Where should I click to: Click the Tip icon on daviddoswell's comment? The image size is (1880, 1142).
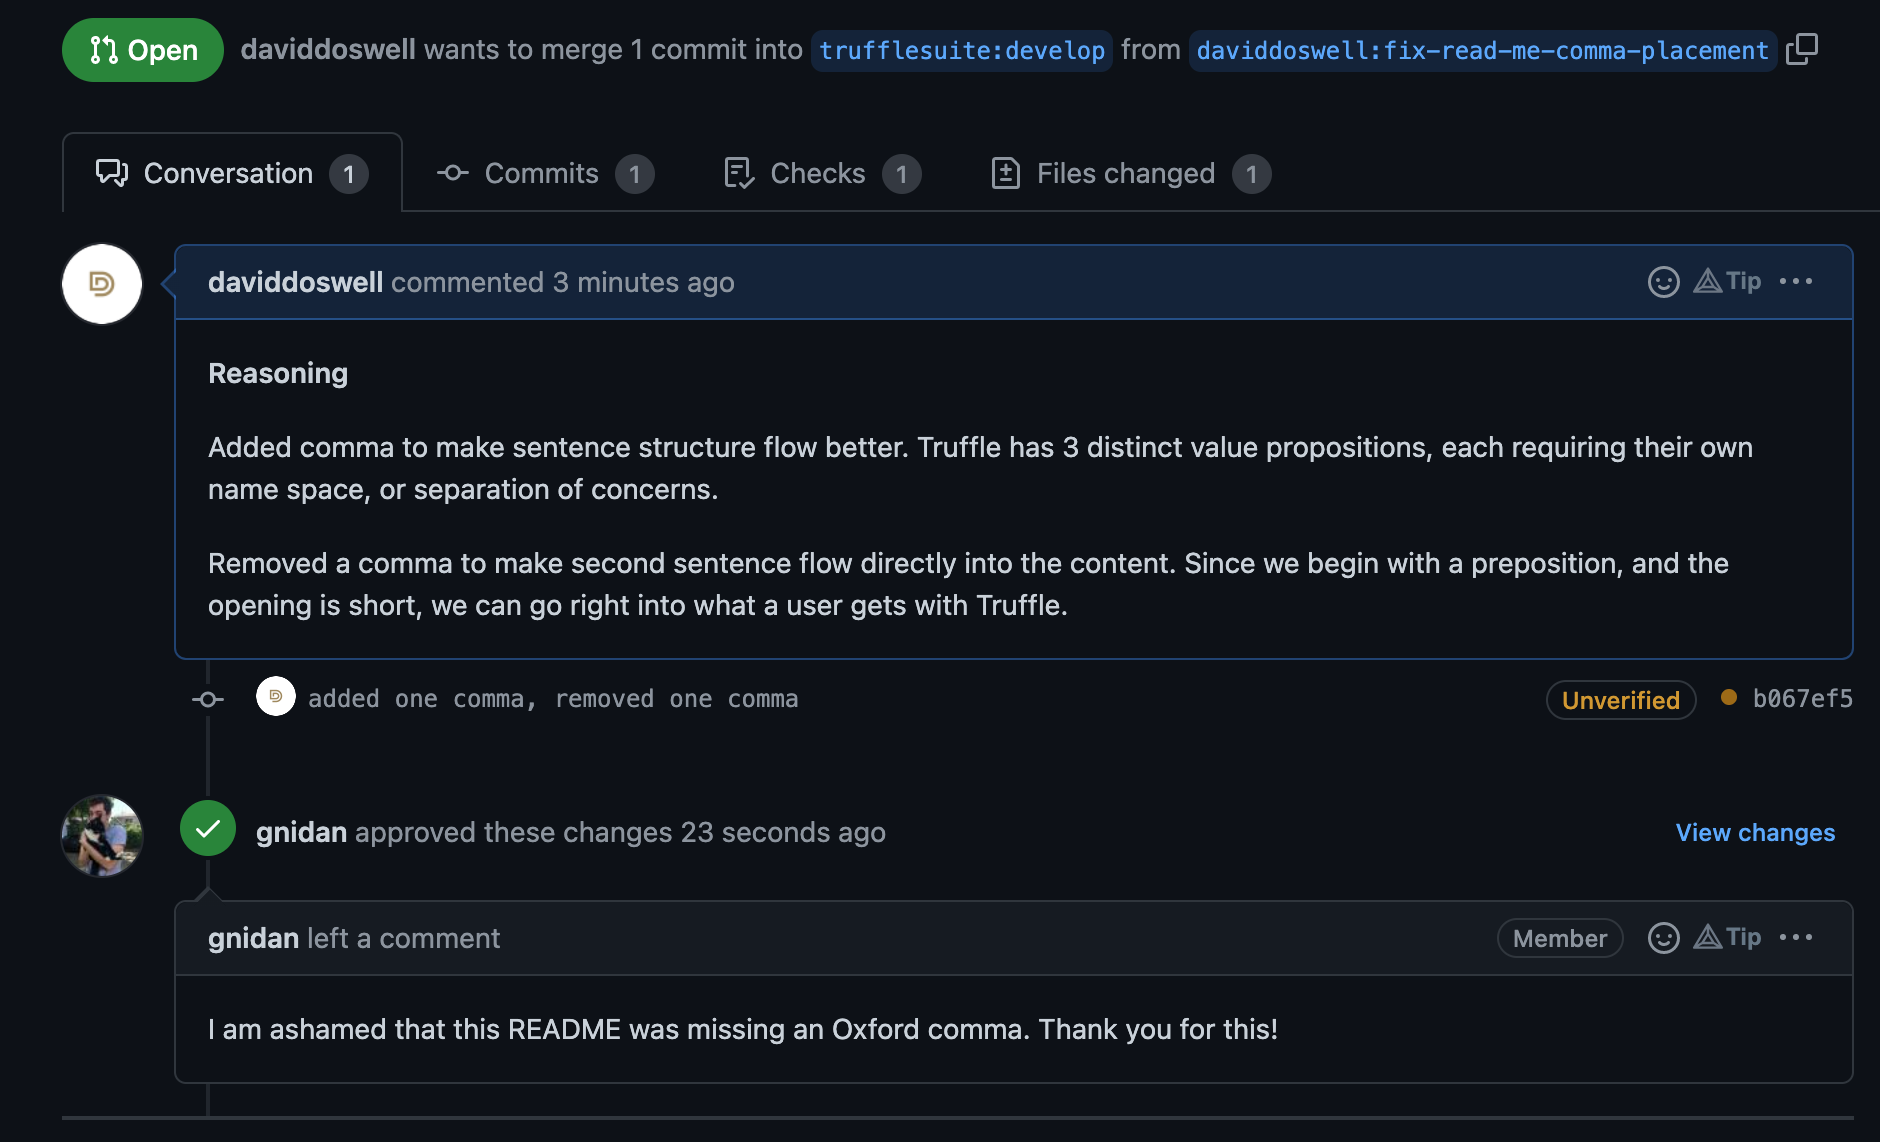point(1728,282)
